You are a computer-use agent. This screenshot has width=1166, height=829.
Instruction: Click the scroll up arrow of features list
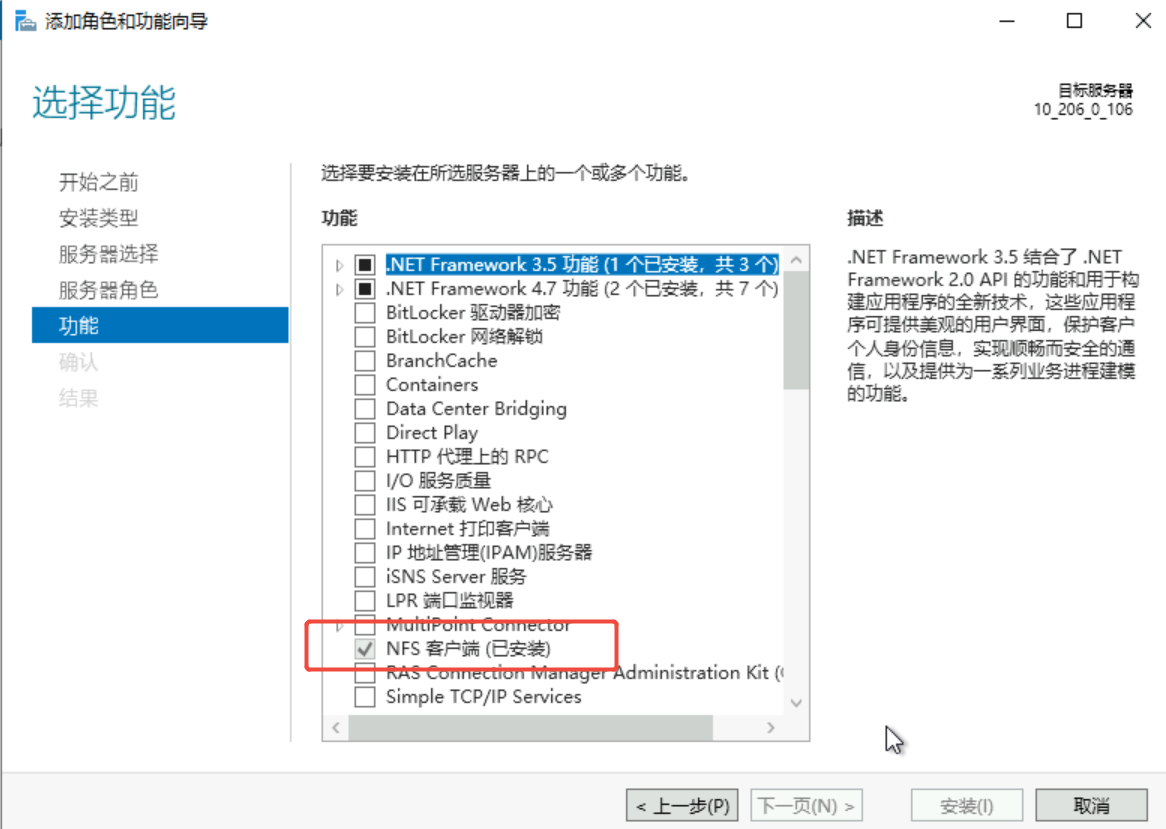(796, 259)
